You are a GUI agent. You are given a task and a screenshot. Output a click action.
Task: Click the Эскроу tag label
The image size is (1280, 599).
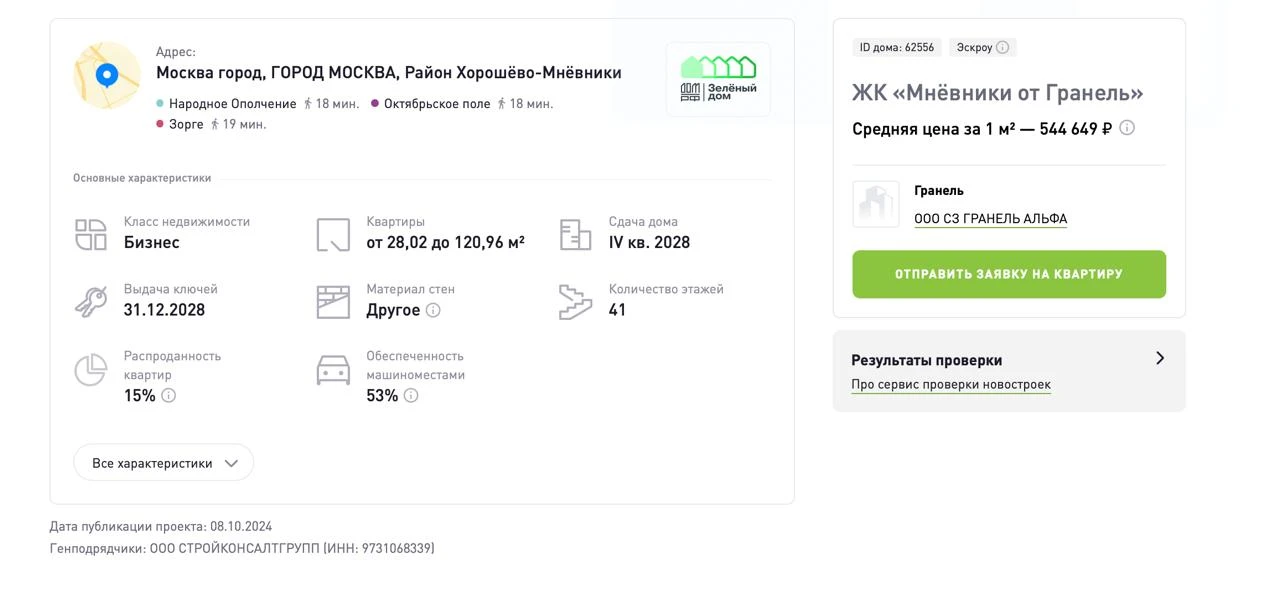pos(974,47)
